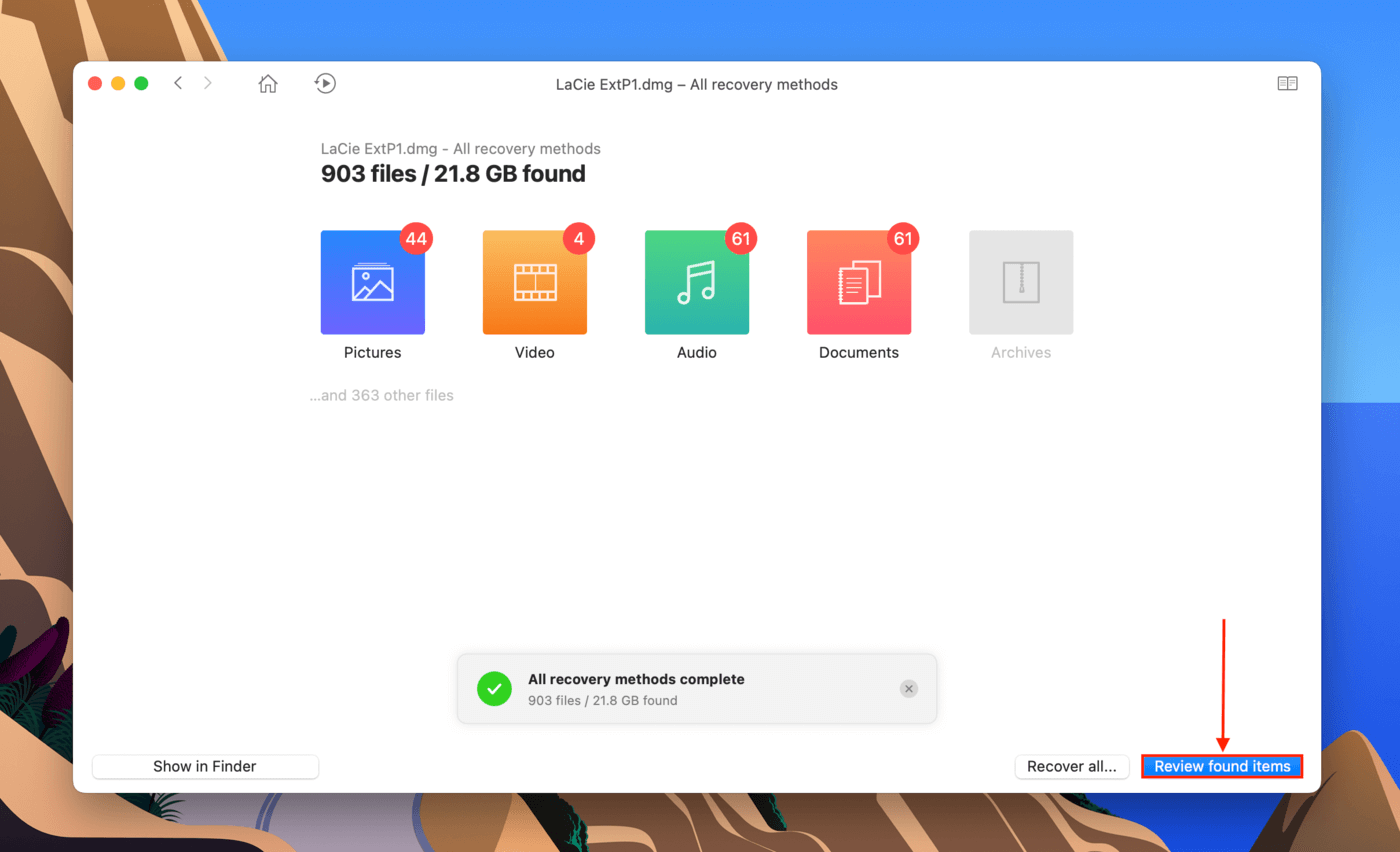Dismiss the recovery complete notification
The width and height of the screenshot is (1400, 852).
[x=908, y=689]
